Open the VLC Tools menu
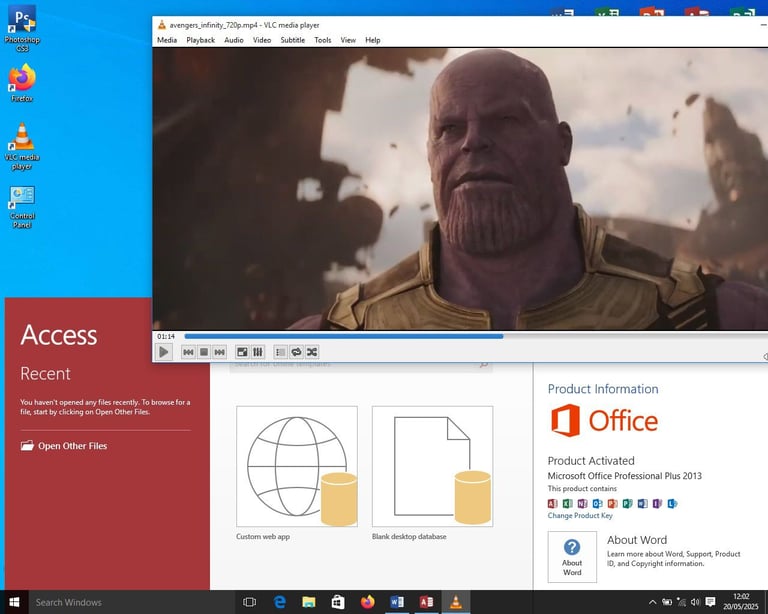Image resolution: width=768 pixels, height=614 pixels. pyautogui.click(x=322, y=40)
